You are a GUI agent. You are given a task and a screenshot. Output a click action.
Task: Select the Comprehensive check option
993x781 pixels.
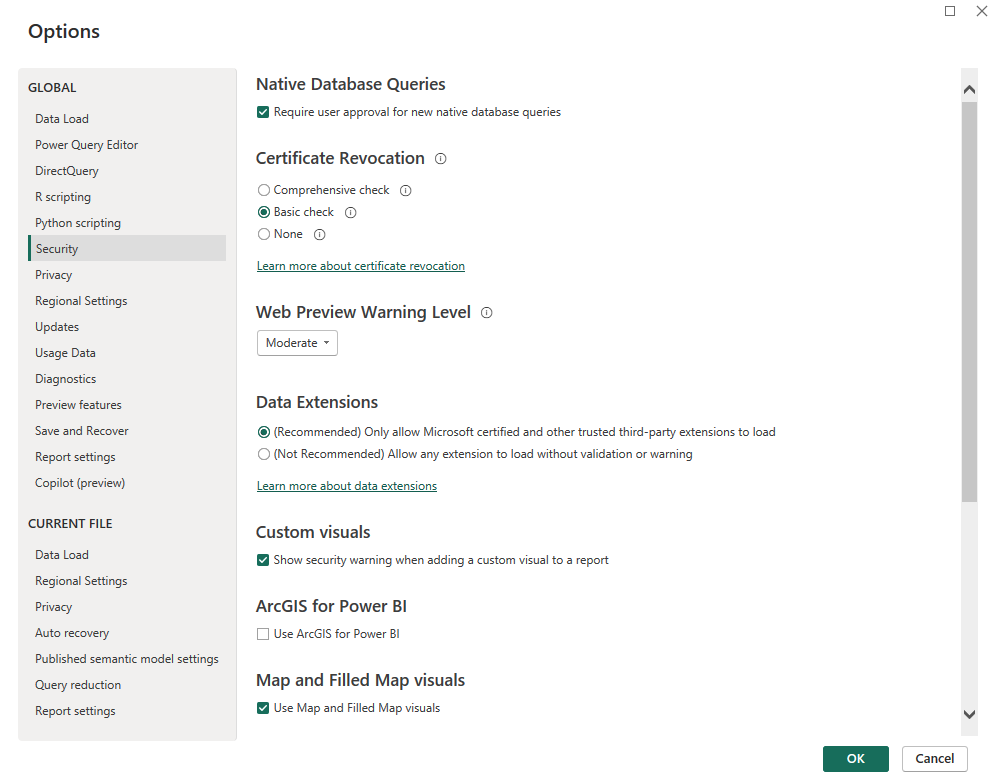click(x=262, y=190)
